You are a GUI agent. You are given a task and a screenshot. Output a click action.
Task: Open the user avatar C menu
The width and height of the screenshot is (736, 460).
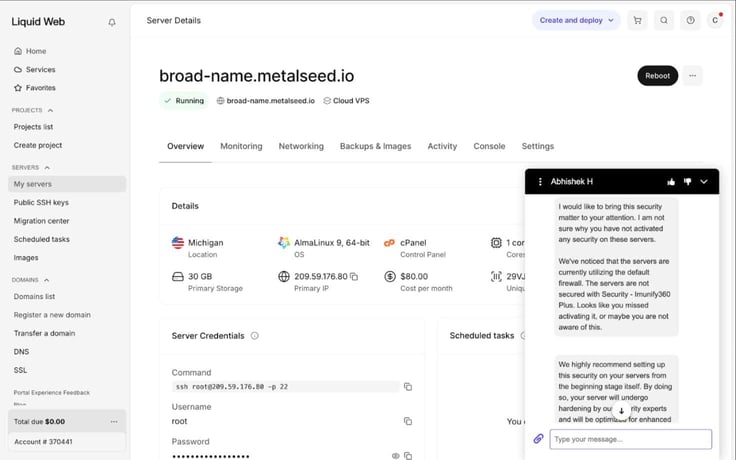[715, 20]
